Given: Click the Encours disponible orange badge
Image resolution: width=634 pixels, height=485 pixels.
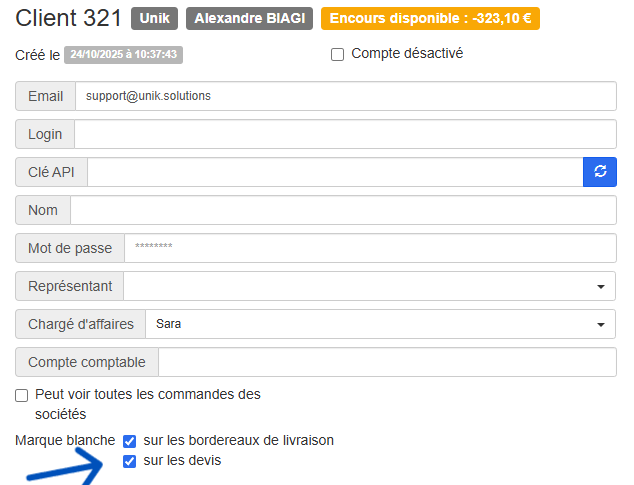Looking at the screenshot, I should click(430, 19).
